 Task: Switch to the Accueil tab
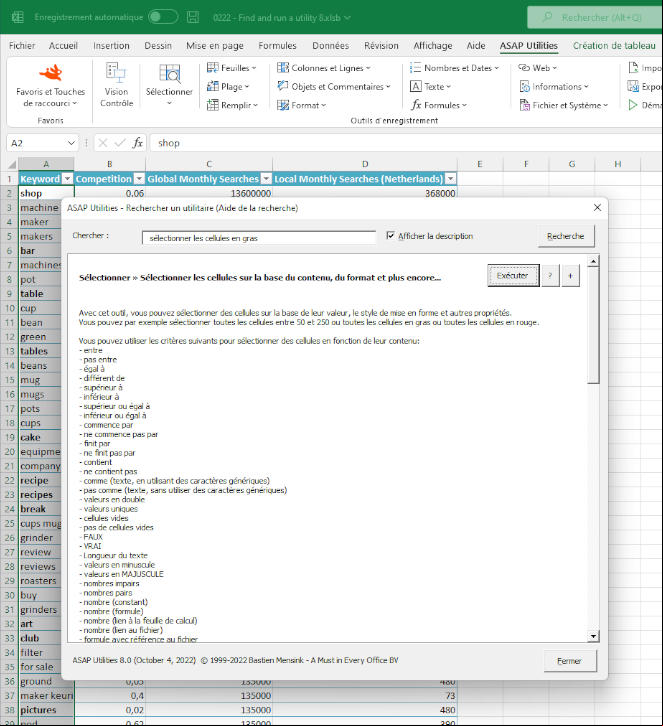coord(63,46)
